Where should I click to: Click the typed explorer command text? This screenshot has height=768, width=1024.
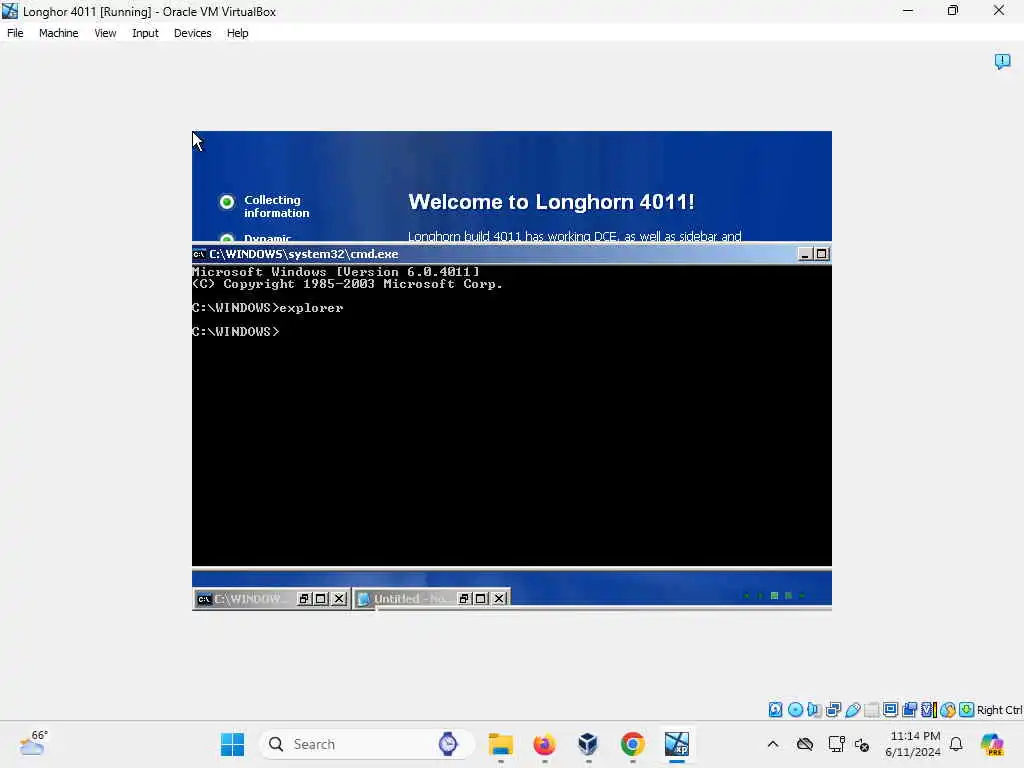click(311, 308)
